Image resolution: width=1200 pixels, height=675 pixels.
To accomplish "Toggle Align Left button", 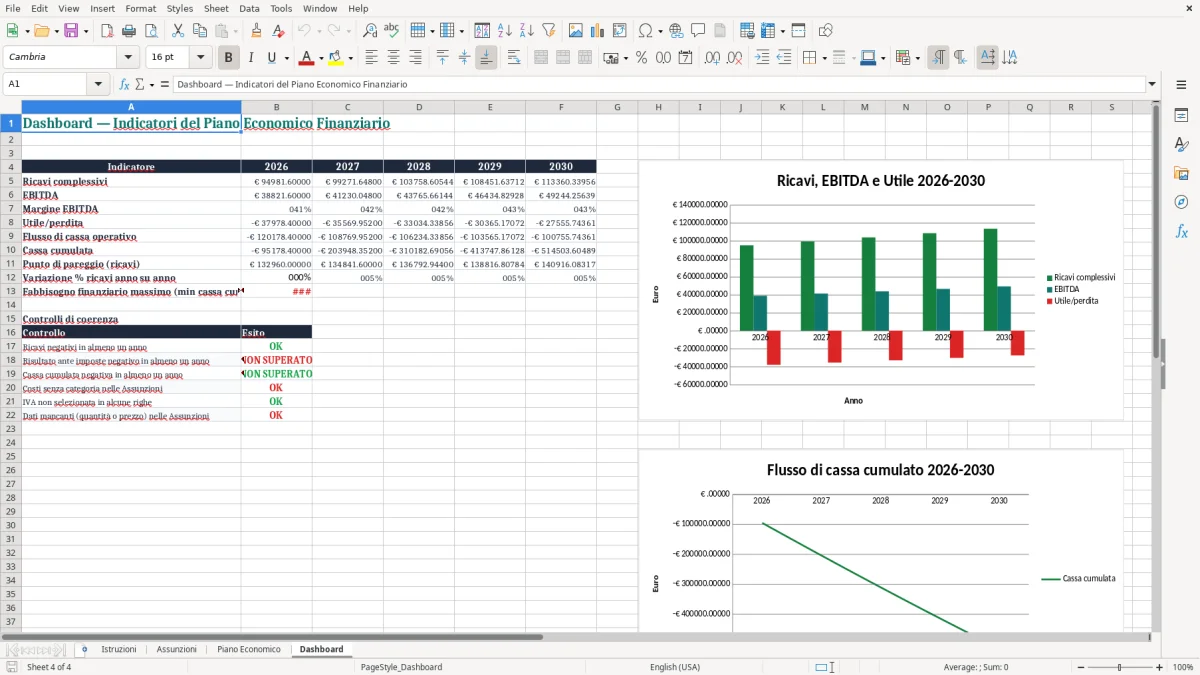I will [x=371, y=58].
